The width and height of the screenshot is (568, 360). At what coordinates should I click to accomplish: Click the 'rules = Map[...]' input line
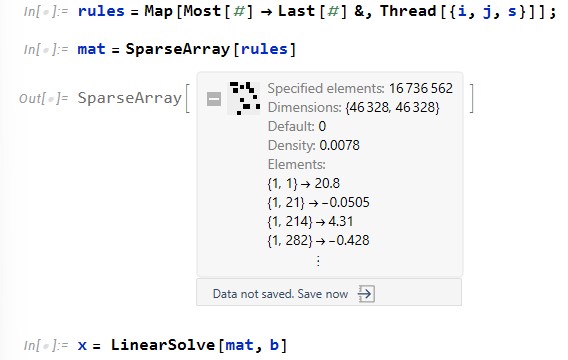click(x=317, y=11)
